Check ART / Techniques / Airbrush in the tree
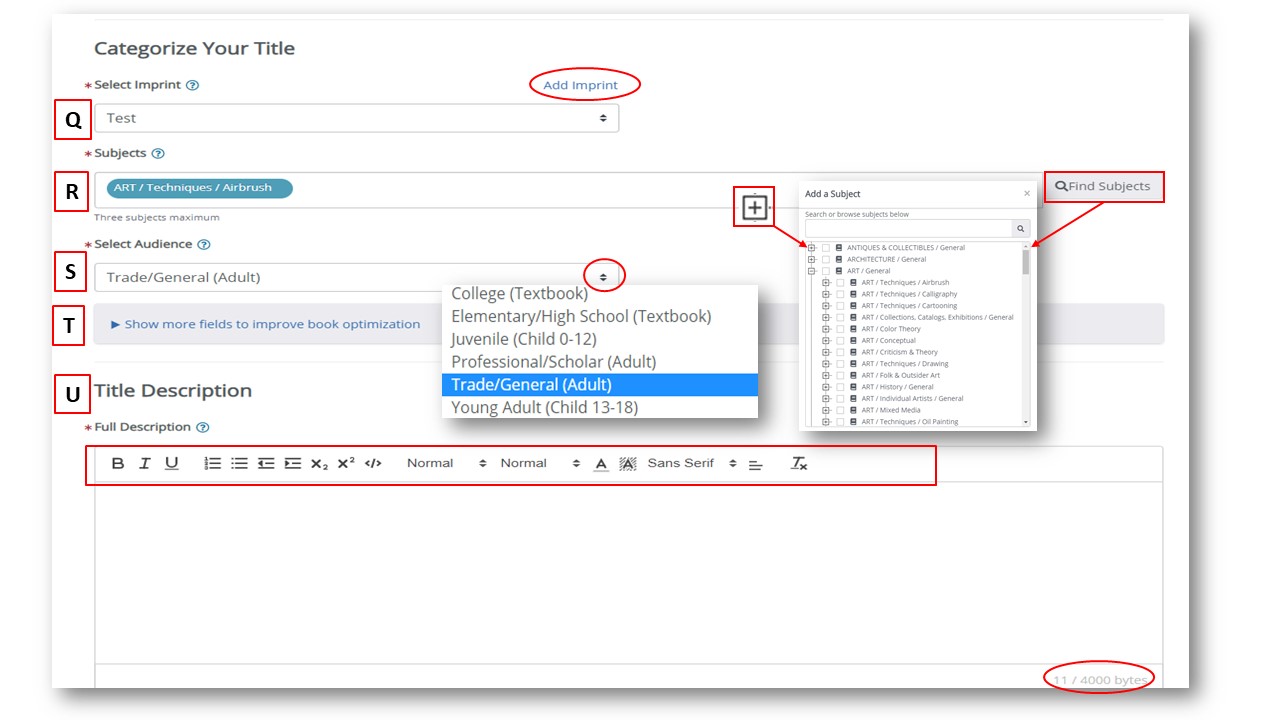 tap(840, 283)
